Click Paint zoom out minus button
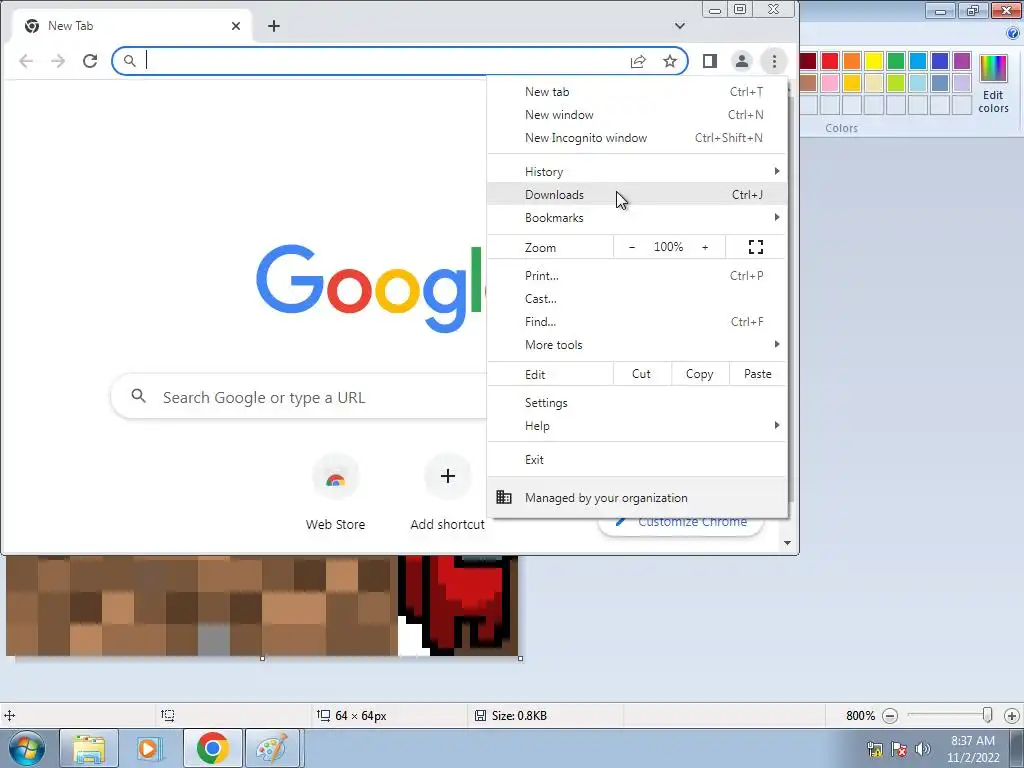This screenshot has height=768, width=1024. pyautogui.click(x=889, y=716)
